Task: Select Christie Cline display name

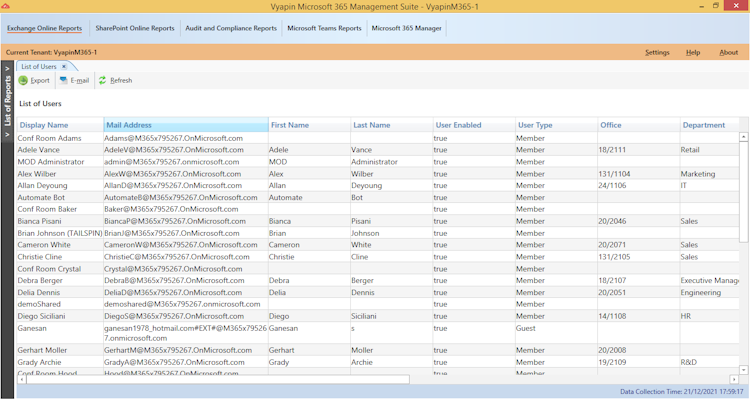Action: 40,256
